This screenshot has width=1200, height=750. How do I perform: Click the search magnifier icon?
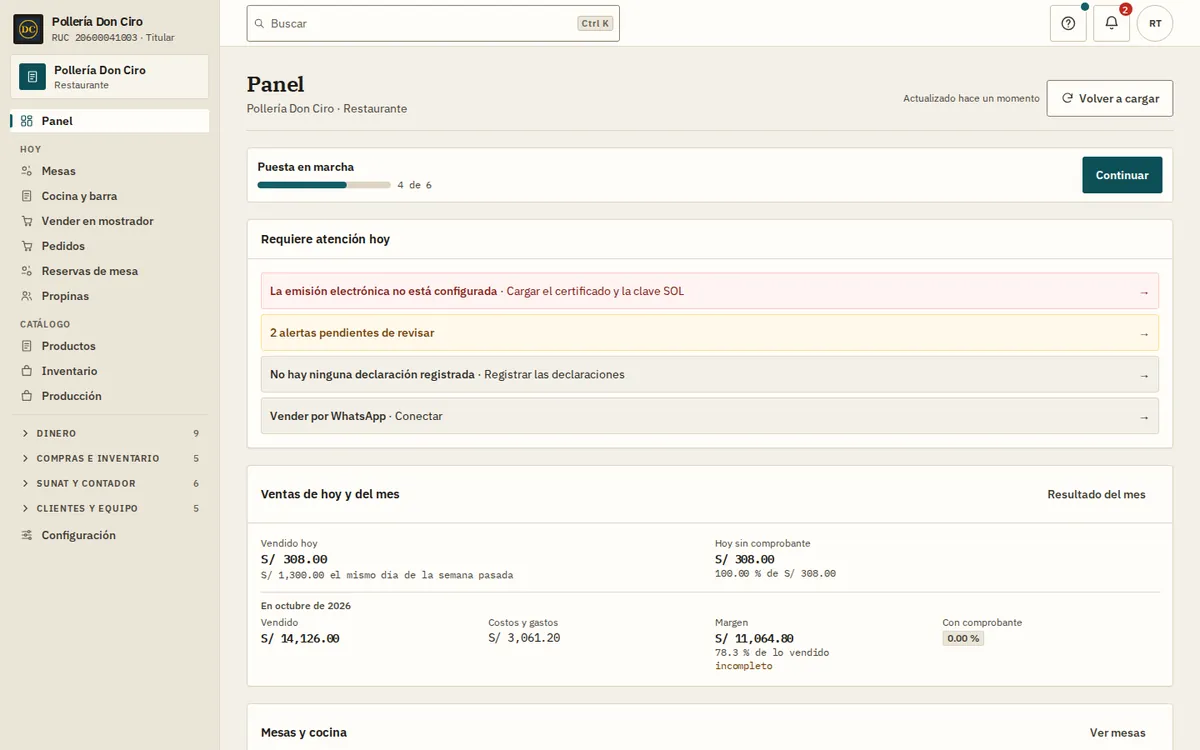260,23
